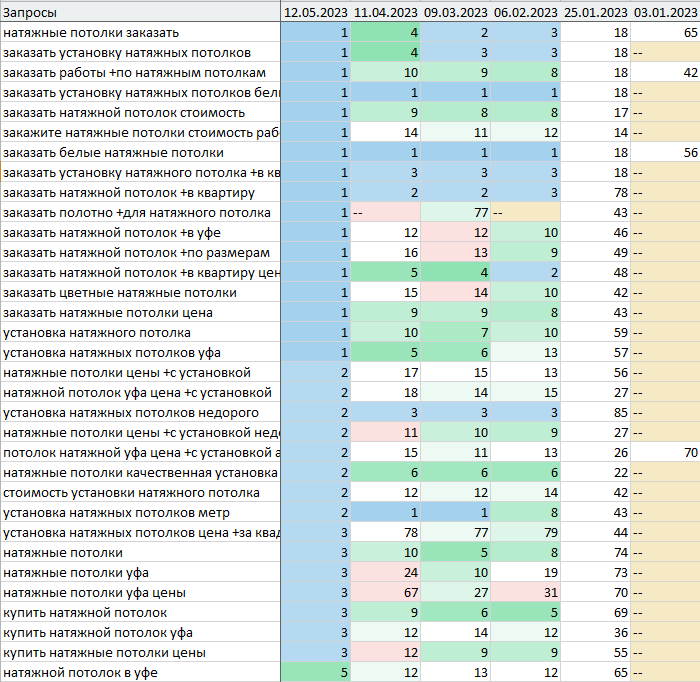
Task: Select the 11.04.2023 date column header
Action: click(386, 12)
